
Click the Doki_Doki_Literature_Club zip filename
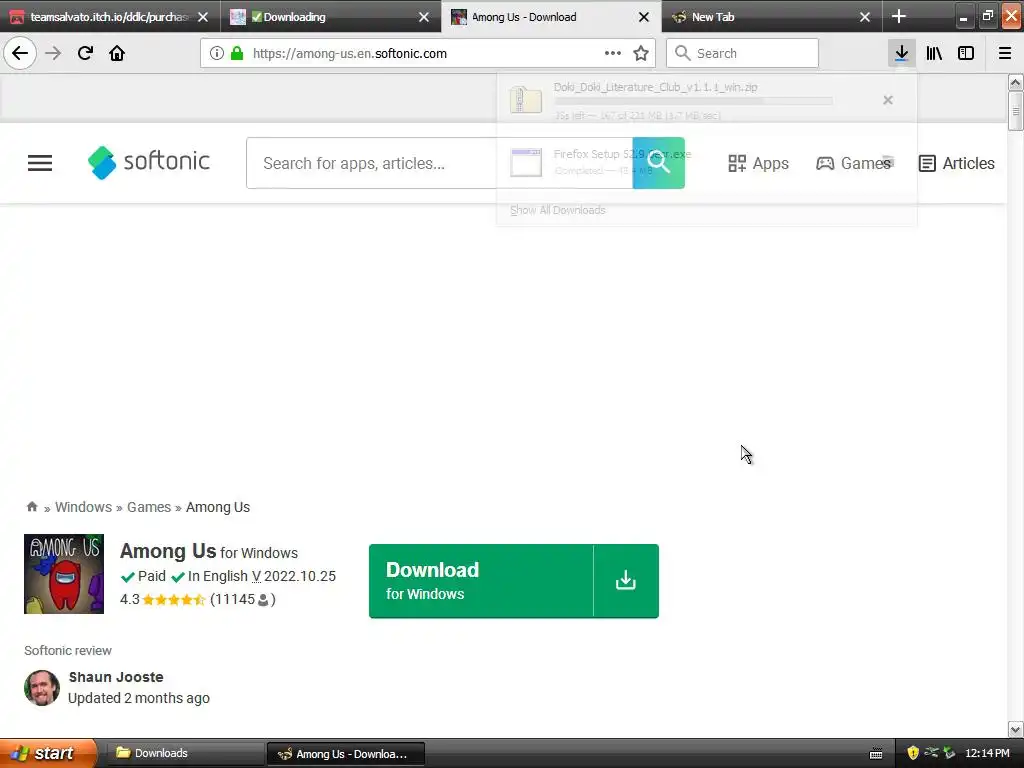(655, 87)
